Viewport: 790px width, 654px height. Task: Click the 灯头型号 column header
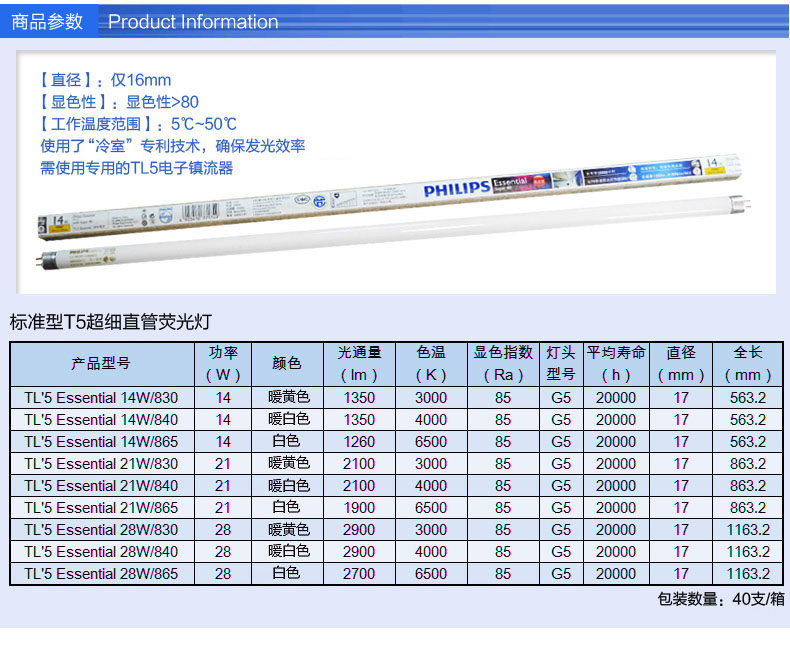(561, 364)
